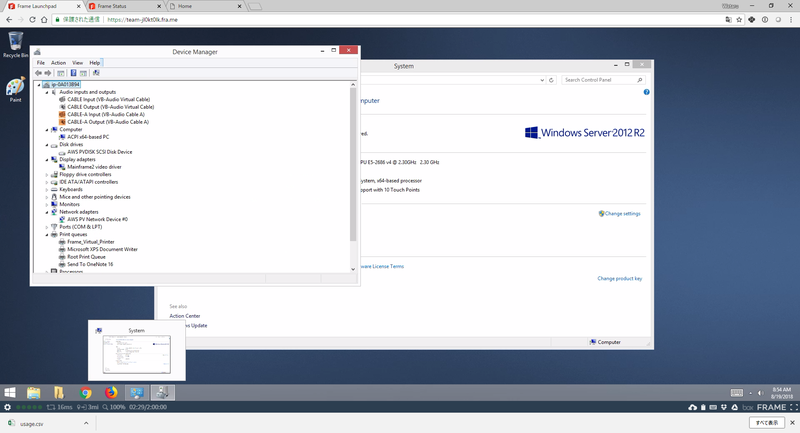Click the License Terms link in System window
800x433 pixels.
(x=383, y=266)
